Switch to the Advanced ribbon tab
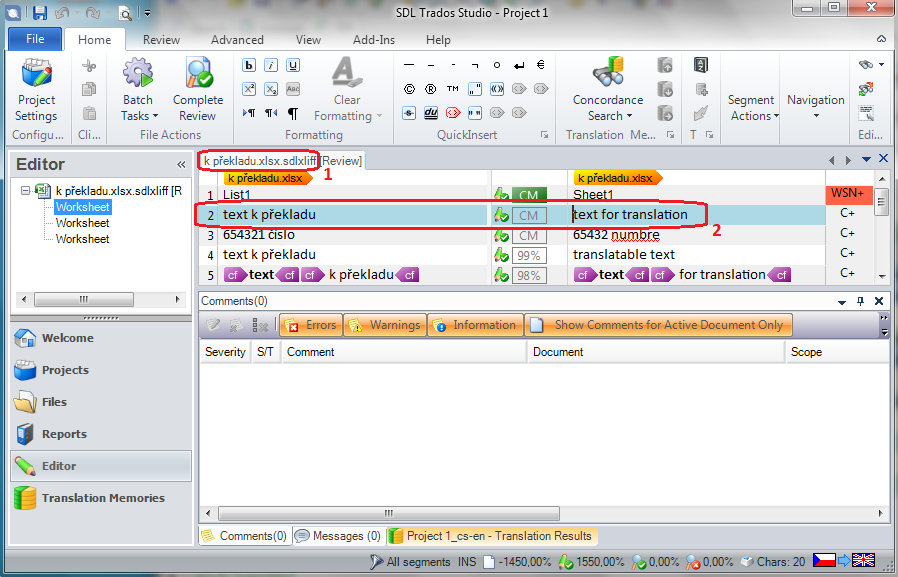 (x=237, y=40)
